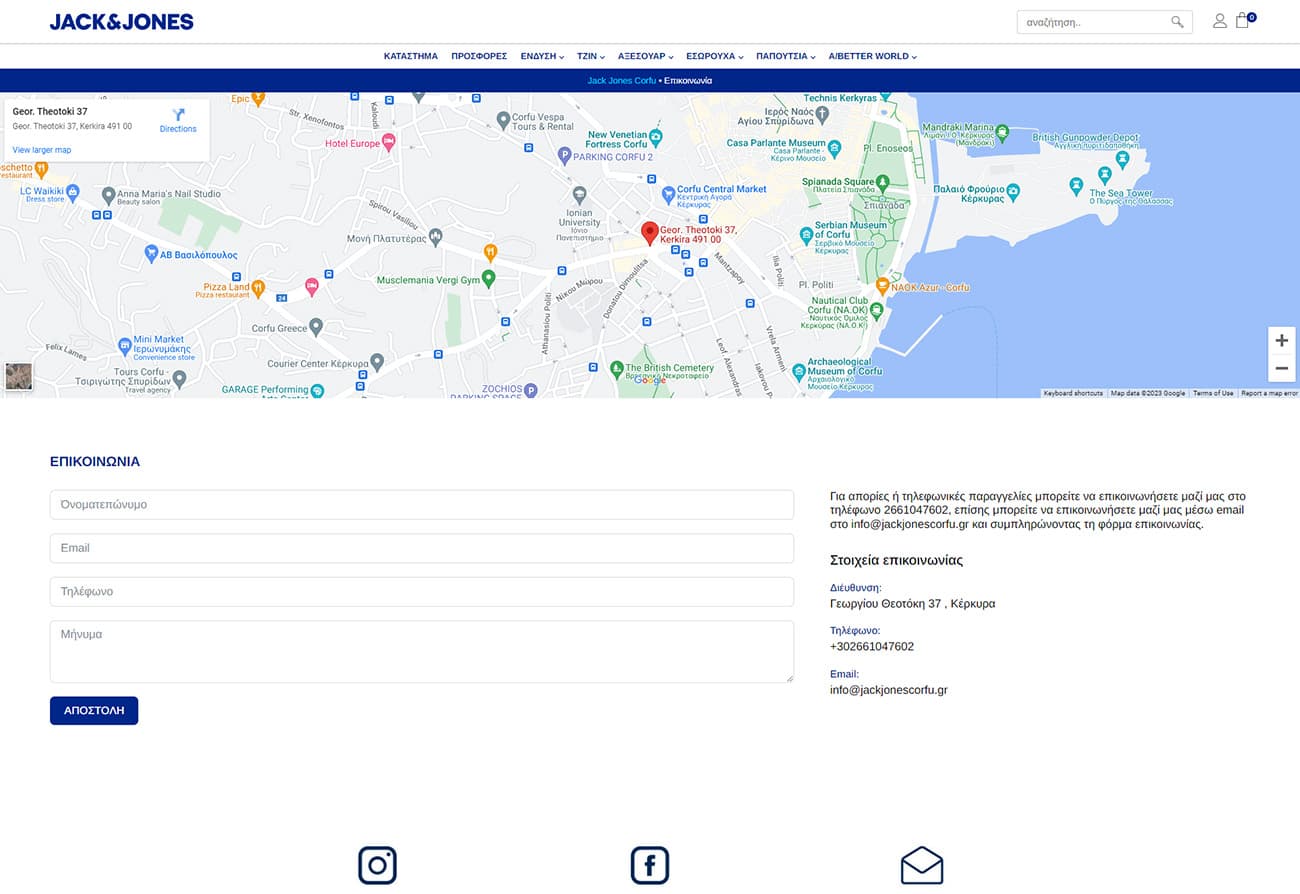Screen dimensions: 1300x894
Task: Select Archaeological Museum of Corfu marker
Action: coord(798,372)
